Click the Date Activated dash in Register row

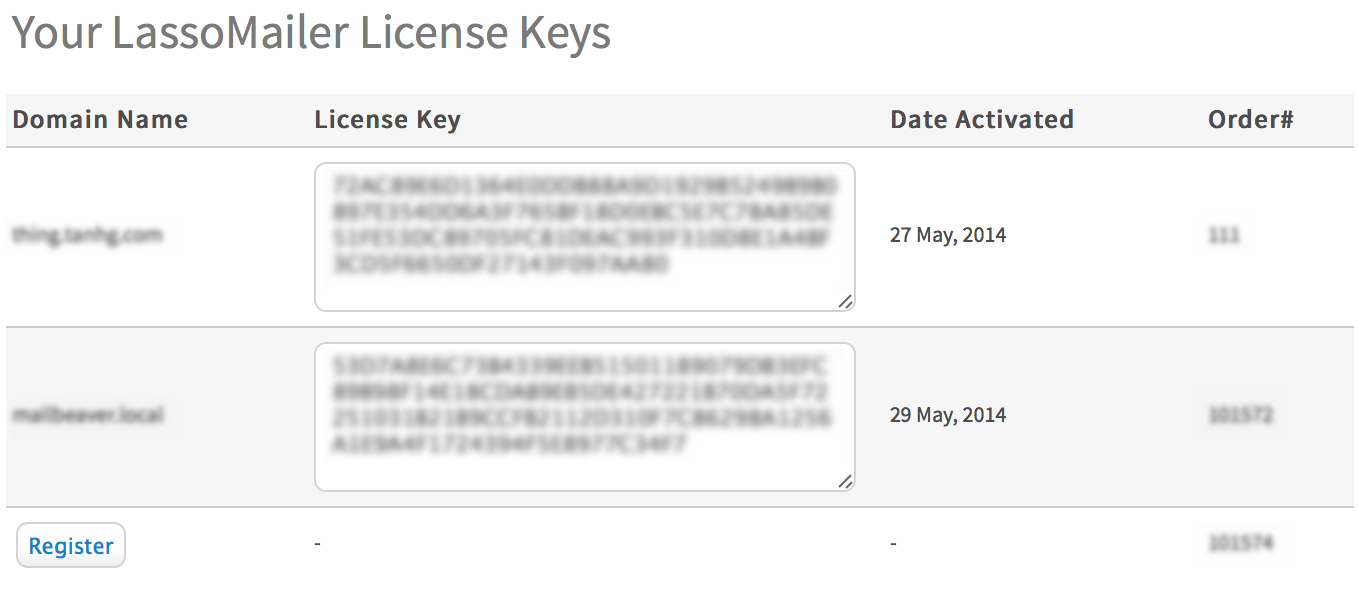(x=893, y=544)
